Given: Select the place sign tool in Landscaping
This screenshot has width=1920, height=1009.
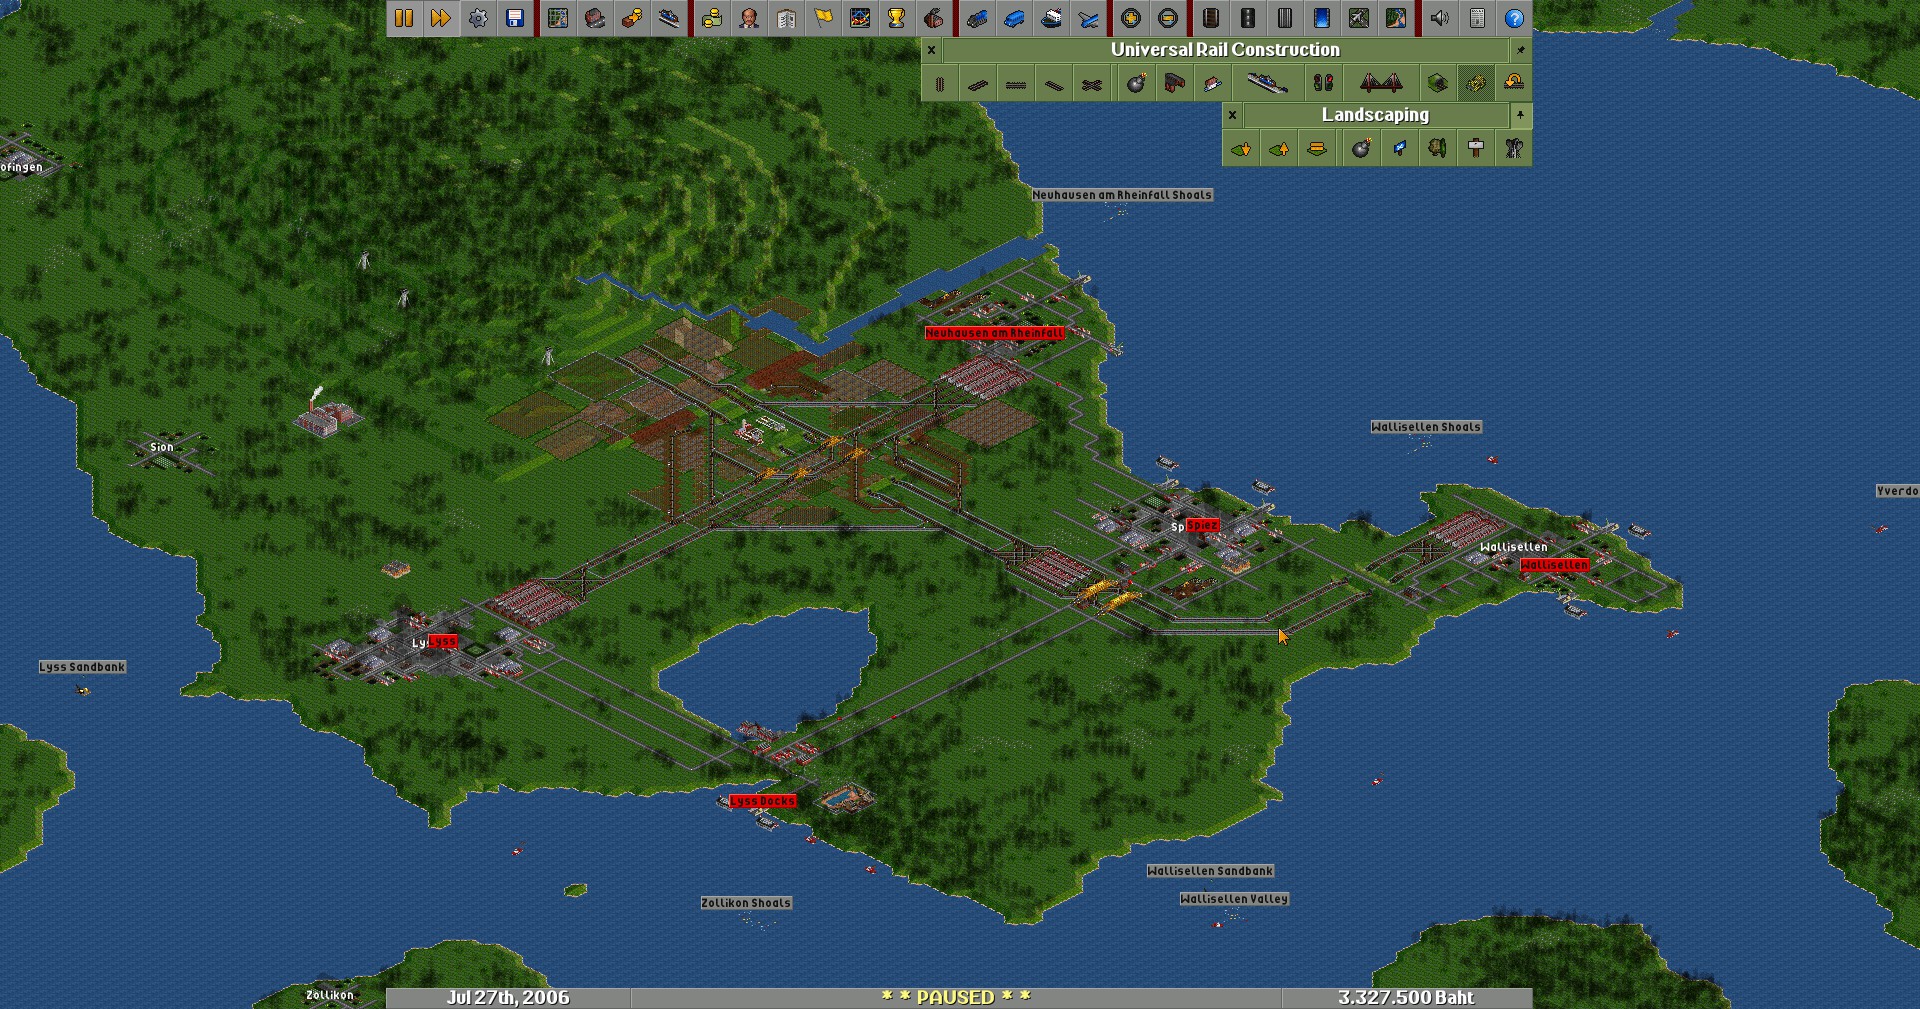Looking at the screenshot, I should coord(1476,149).
